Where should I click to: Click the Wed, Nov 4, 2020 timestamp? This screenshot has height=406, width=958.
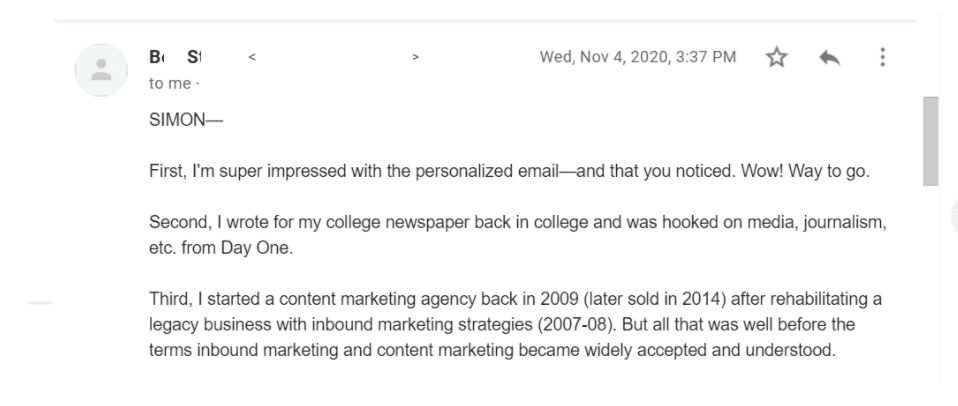pyautogui.click(x=638, y=58)
